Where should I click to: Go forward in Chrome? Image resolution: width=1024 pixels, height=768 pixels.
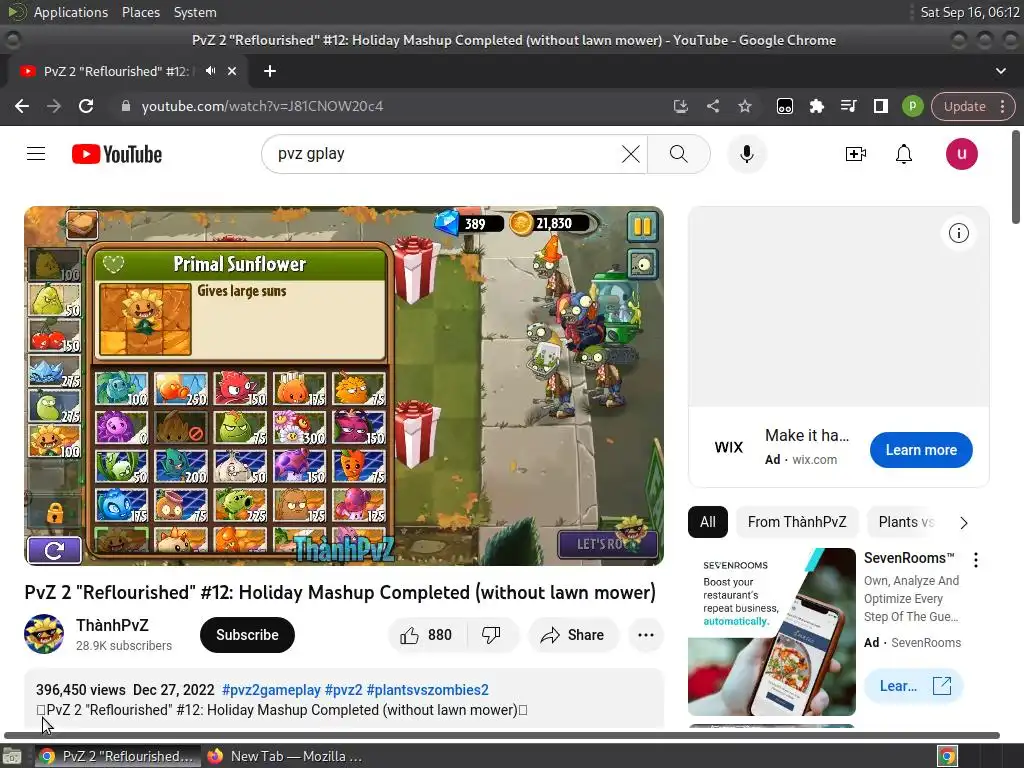[x=54, y=106]
